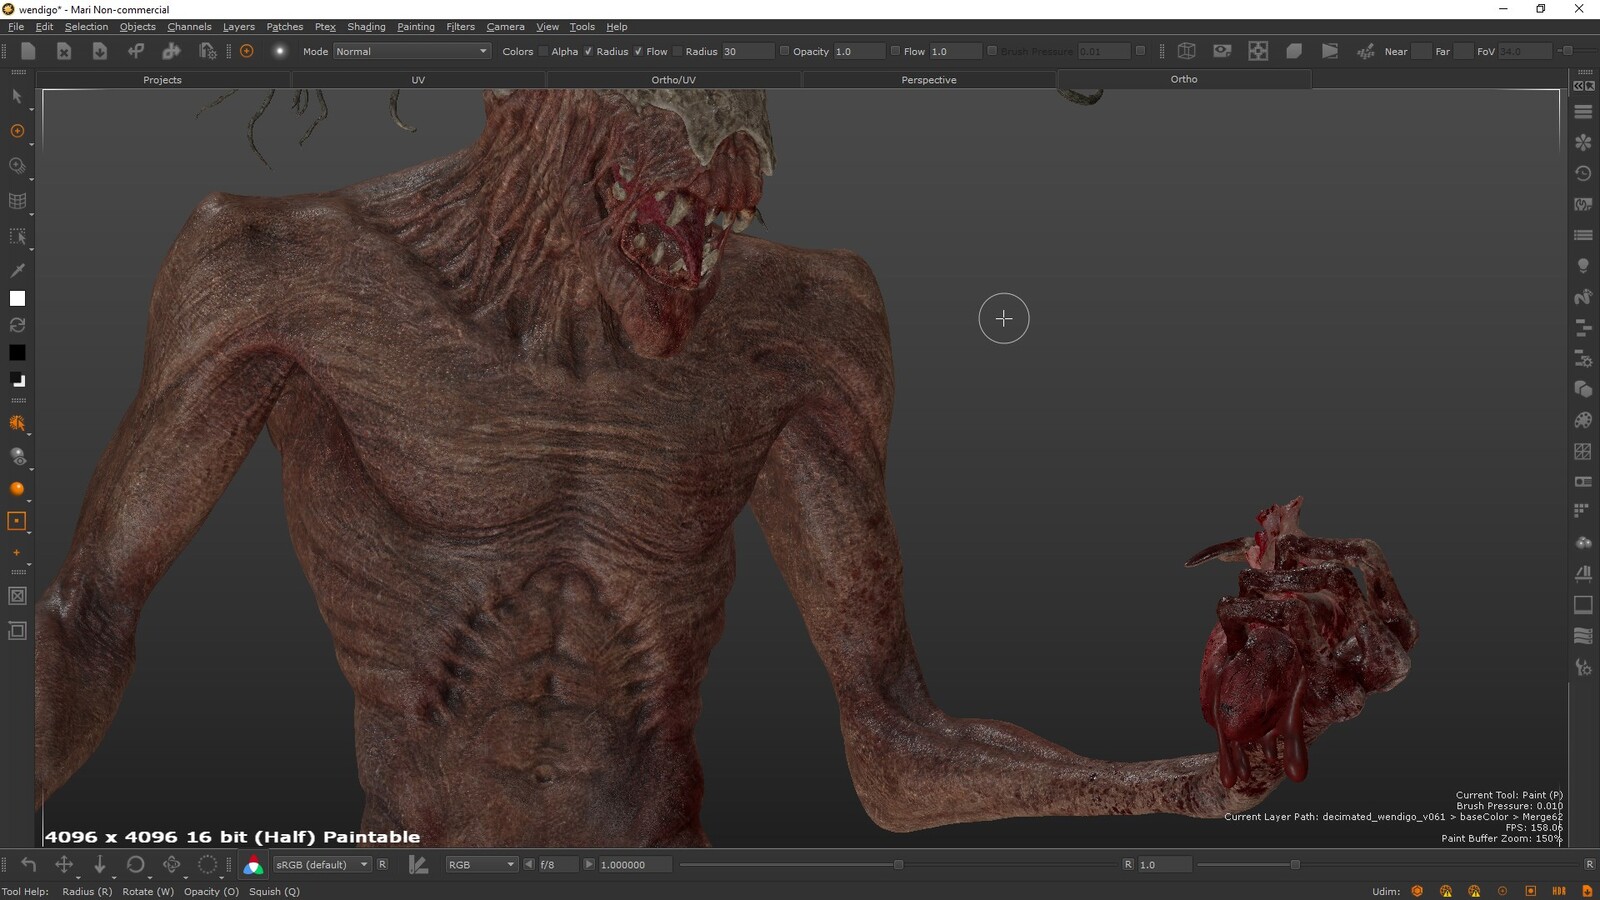Screen dimensions: 1600x900
Task: Expand the Select tool flyout arrow
Action: pyautogui.click(x=31, y=109)
